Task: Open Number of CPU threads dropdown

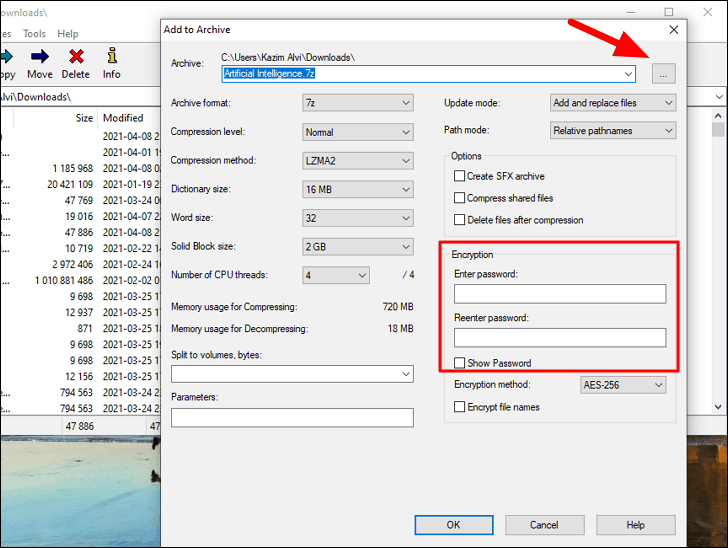Action: (x=336, y=275)
